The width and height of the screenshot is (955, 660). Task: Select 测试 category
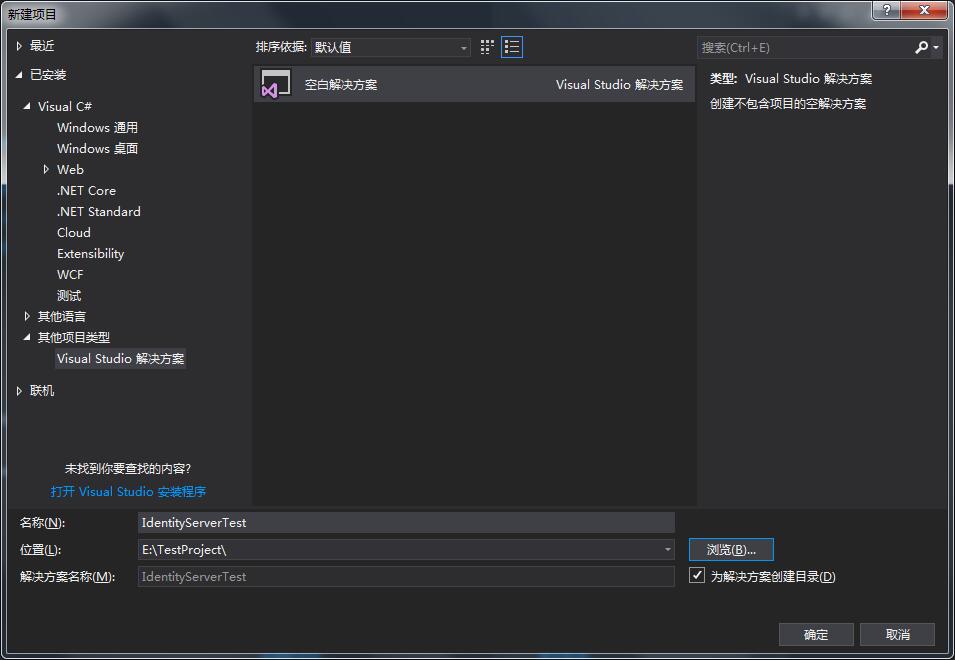click(69, 296)
